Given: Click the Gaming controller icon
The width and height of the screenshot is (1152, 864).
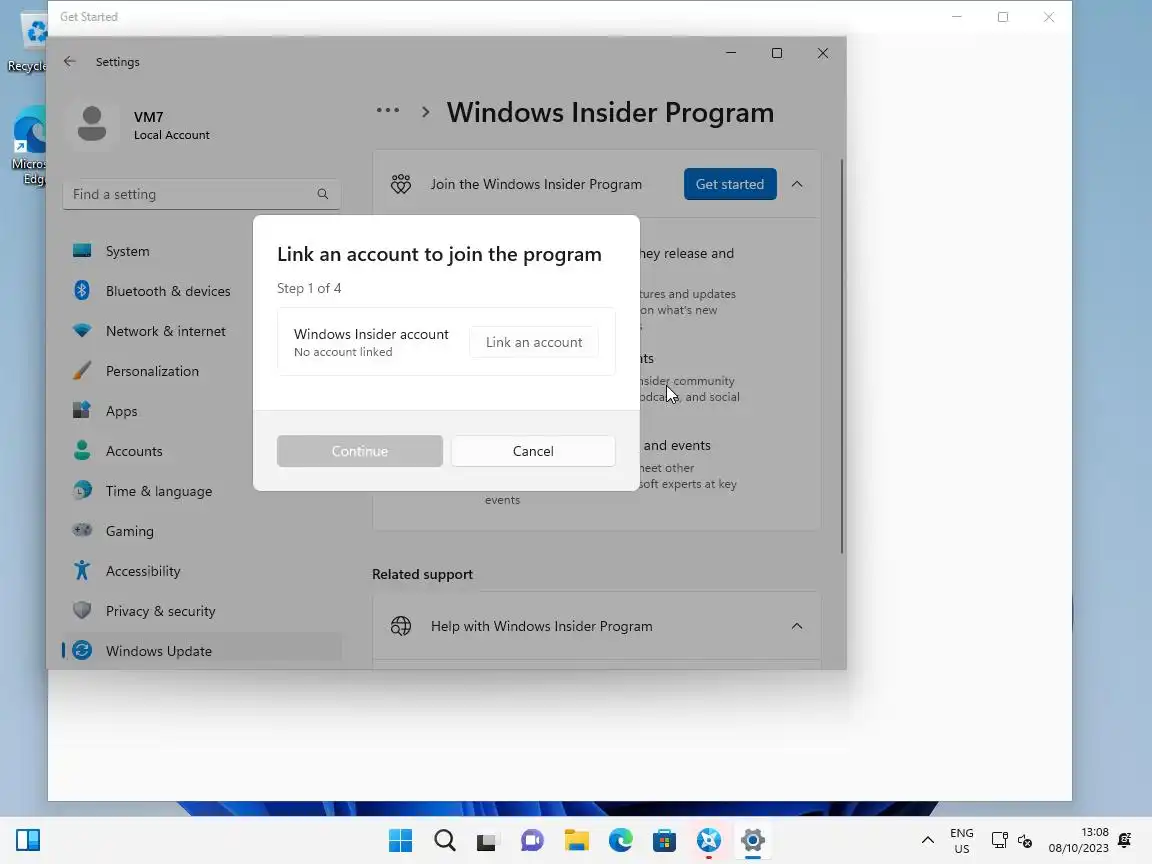Looking at the screenshot, I should 82,530.
